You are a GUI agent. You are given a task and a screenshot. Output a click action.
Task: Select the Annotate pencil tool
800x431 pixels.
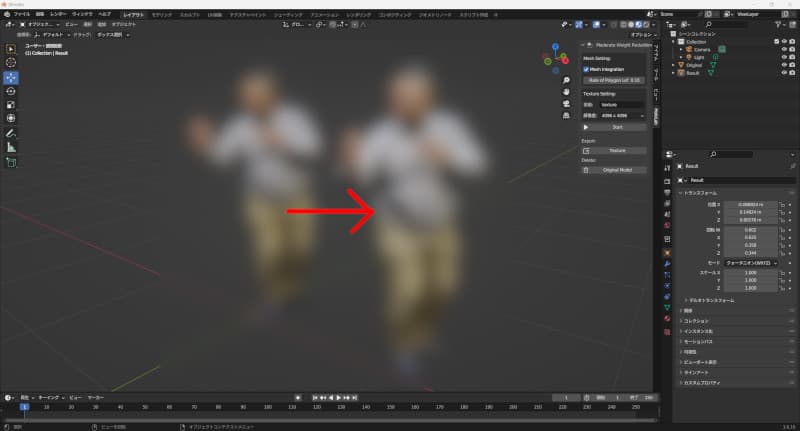pos(11,132)
